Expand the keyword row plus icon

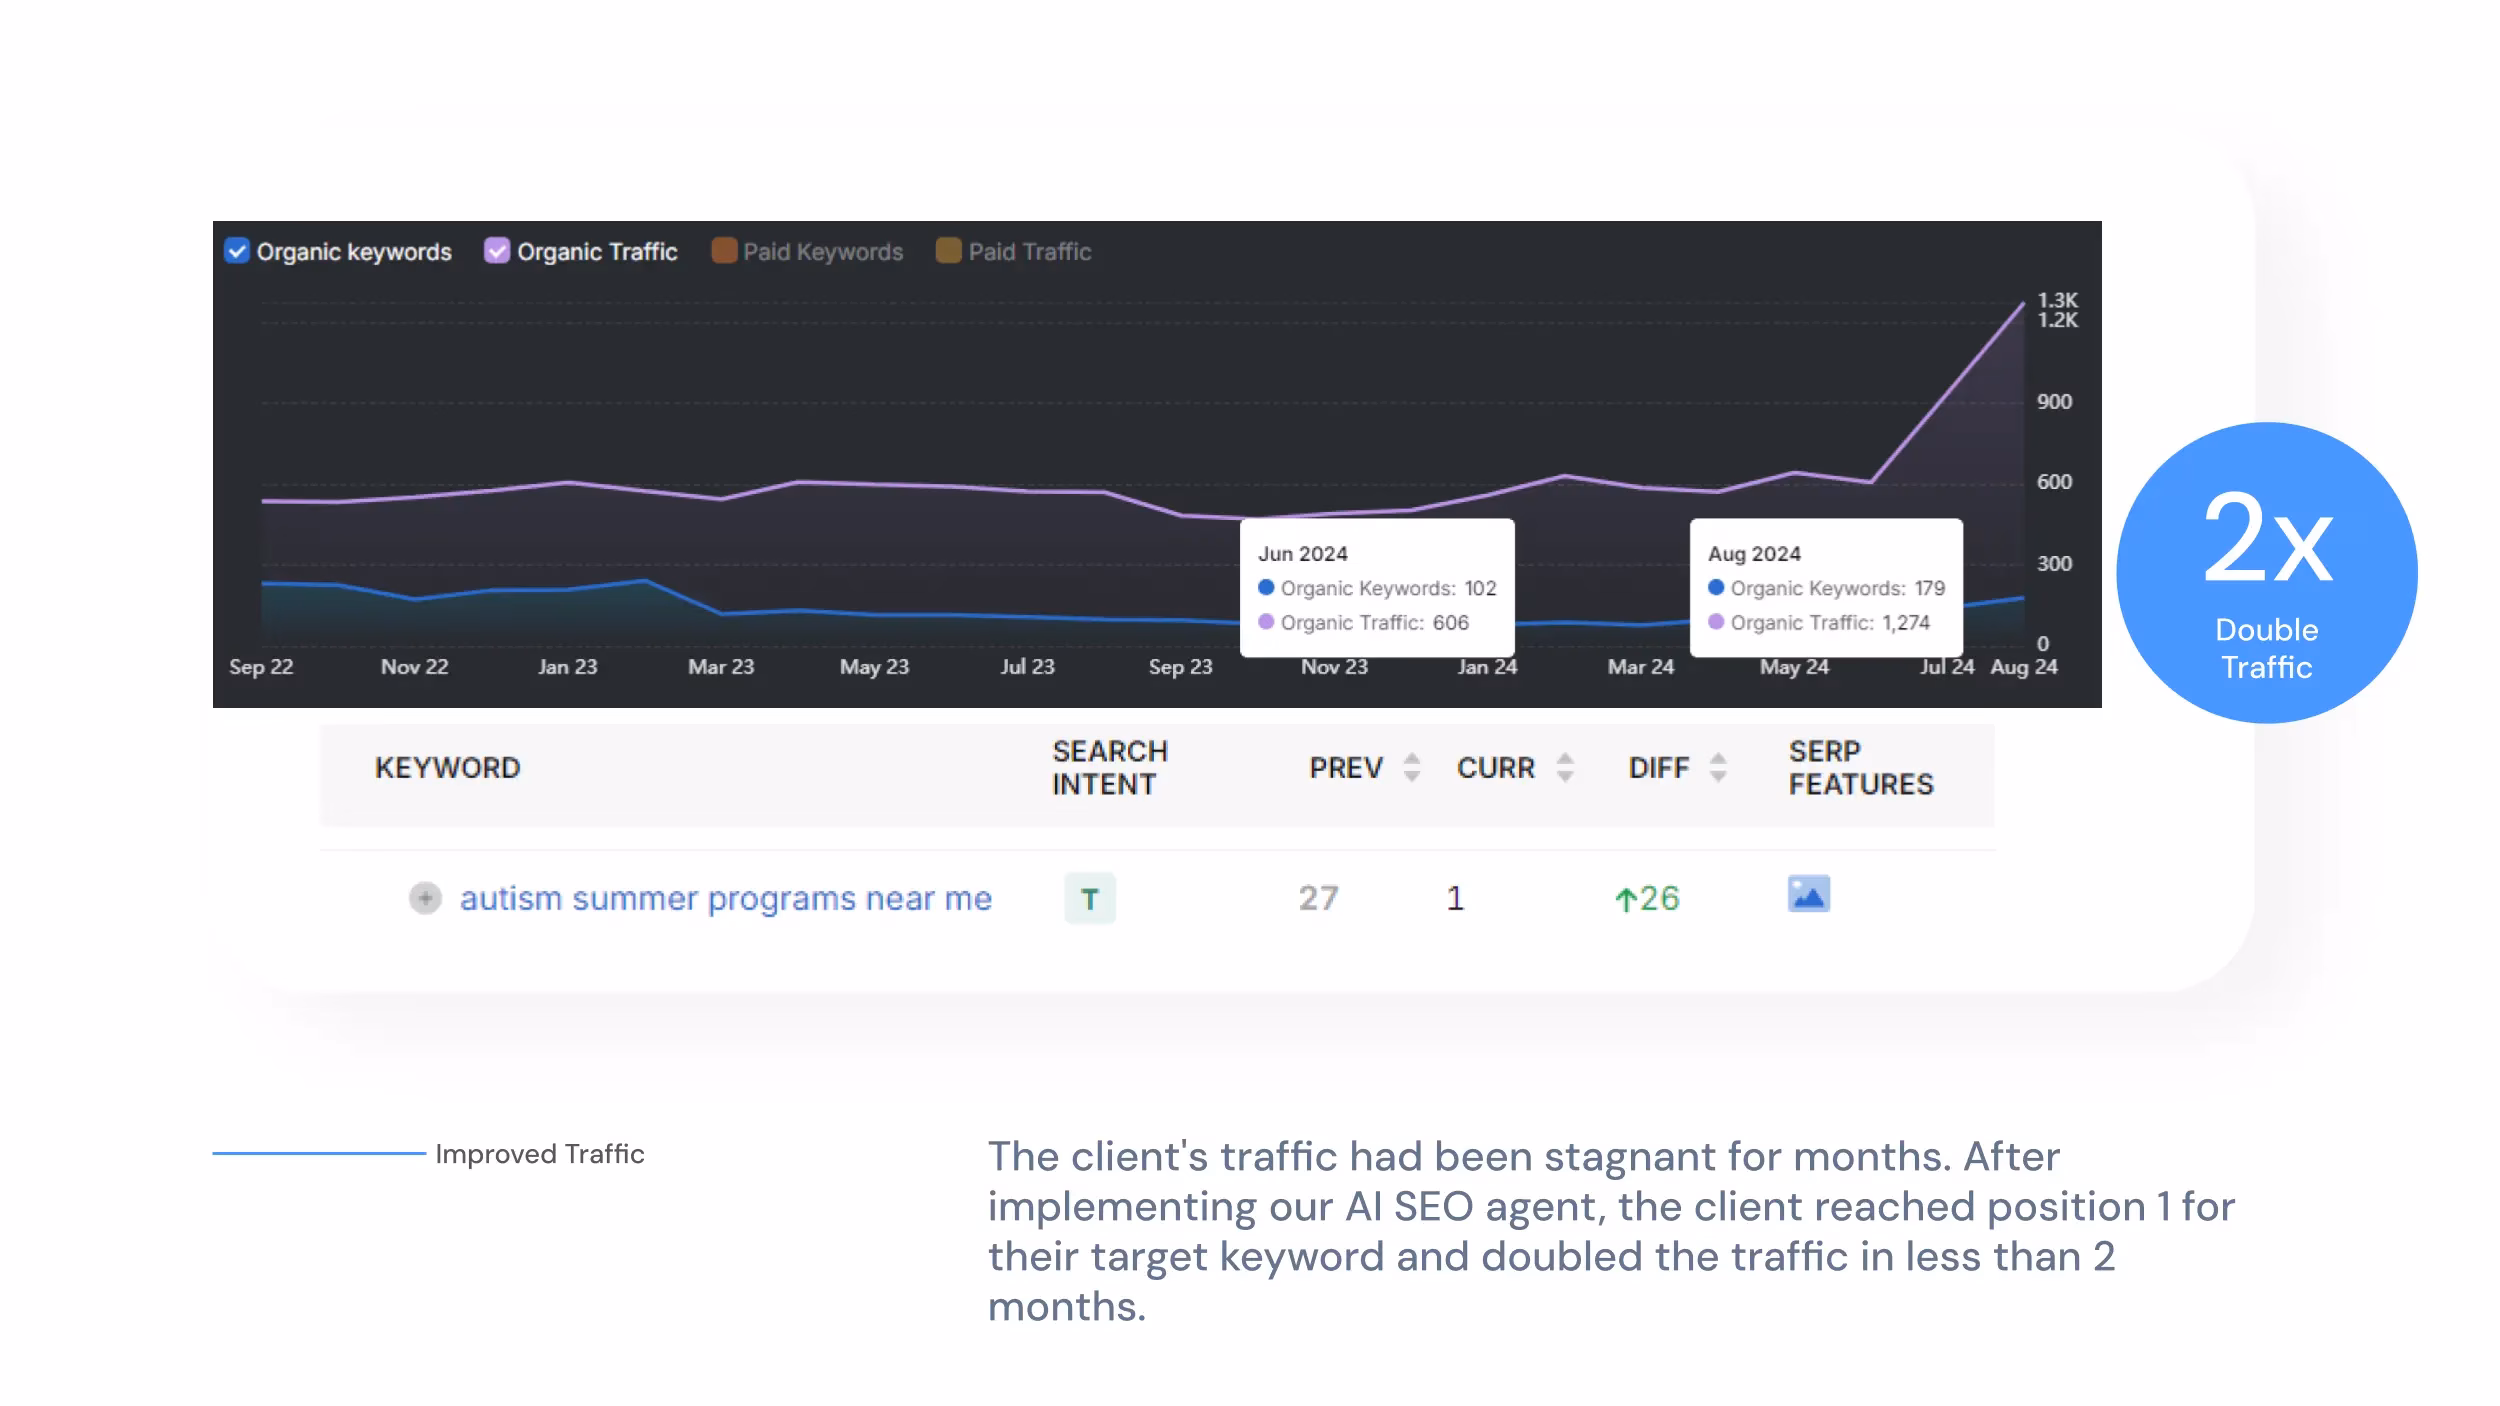pyautogui.click(x=425, y=898)
